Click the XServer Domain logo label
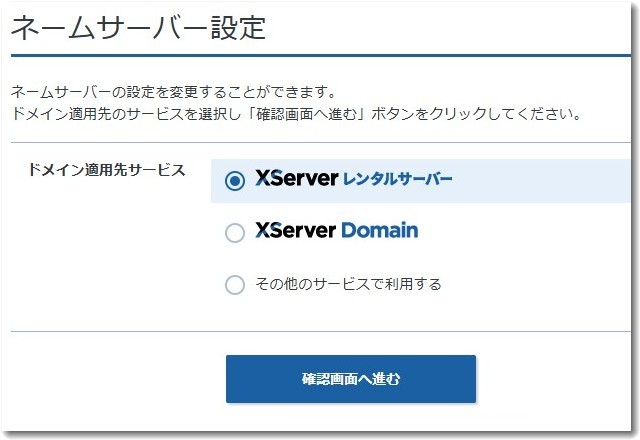The width and height of the screenshot is (640, 440). 337,230
